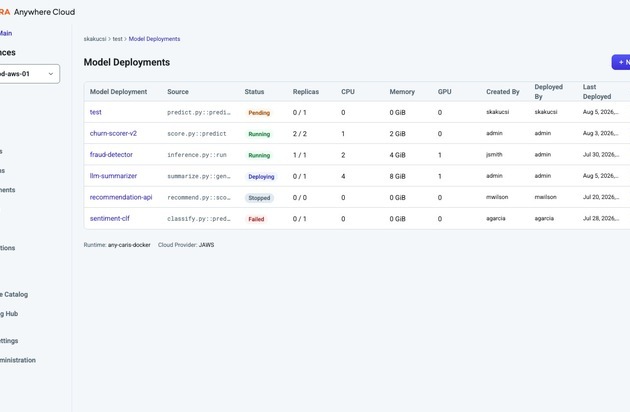Click the Failed status badge

[256, 219]
